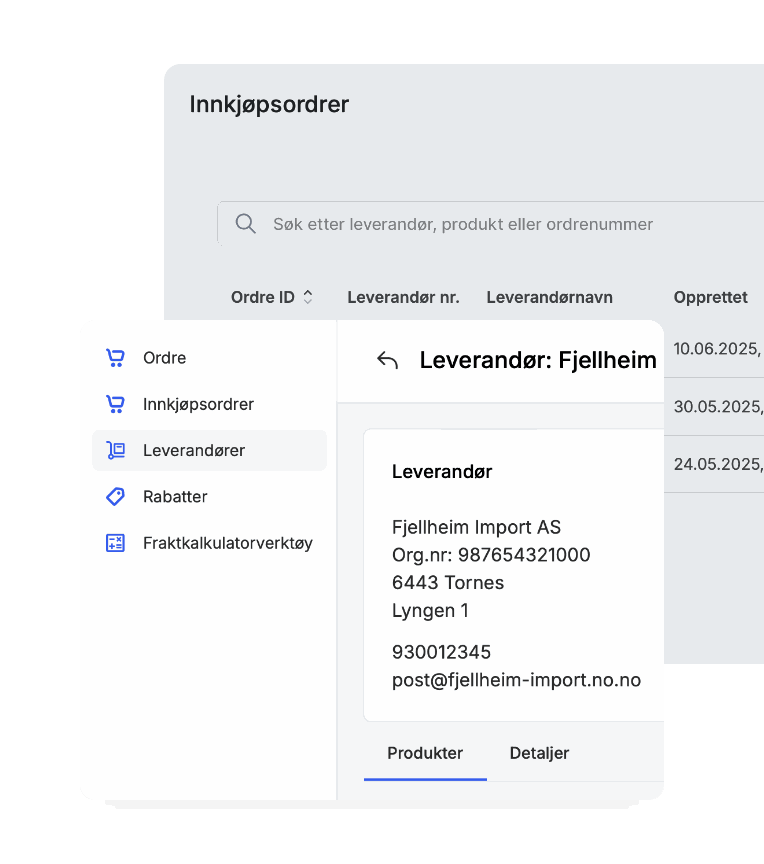Select Leverandører in the sidebar
The image size is (764, 864).
[209, 450]
